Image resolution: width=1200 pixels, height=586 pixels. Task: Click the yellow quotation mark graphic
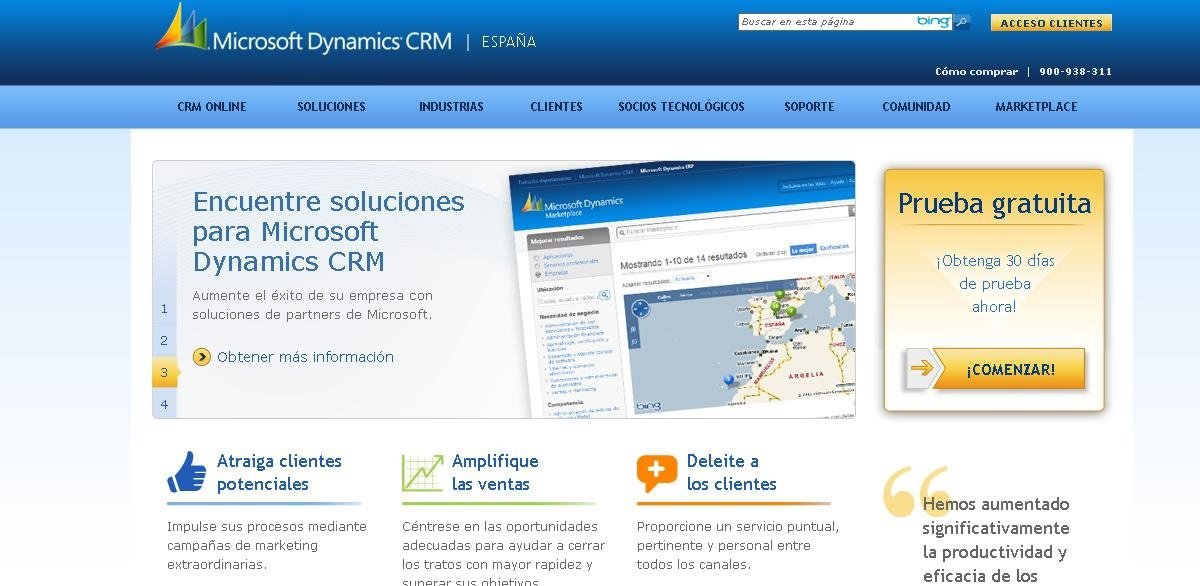click(x=914, y=492)
